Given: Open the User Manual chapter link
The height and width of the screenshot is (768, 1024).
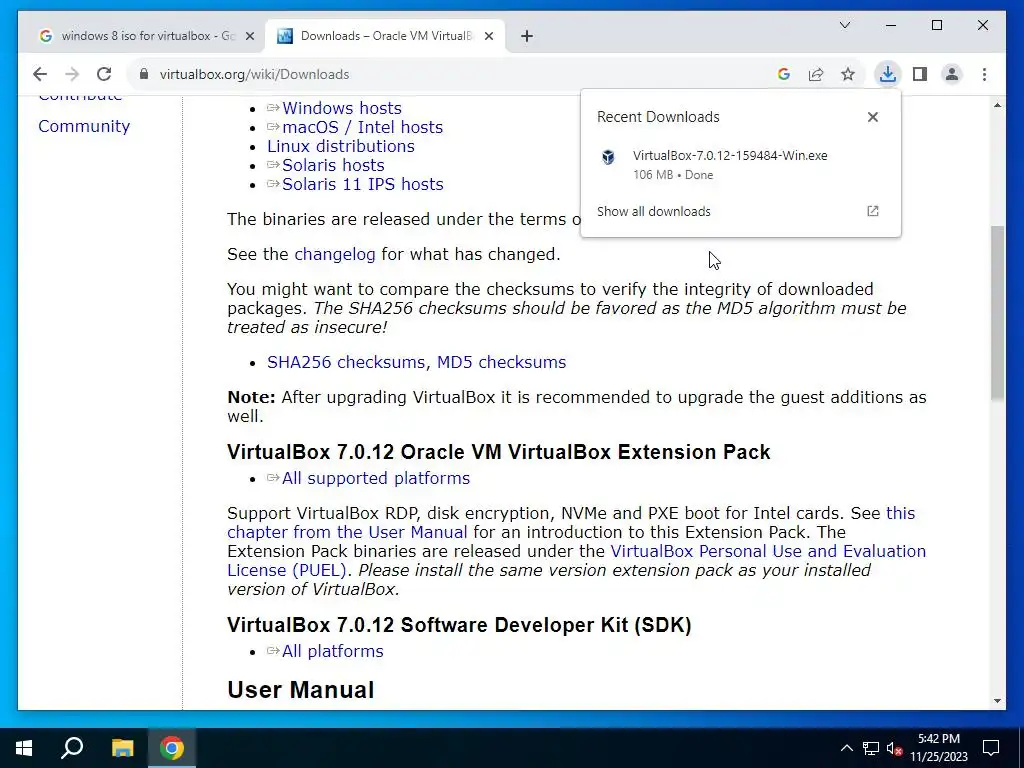Looking at the screenshot, I should point(347,532).
